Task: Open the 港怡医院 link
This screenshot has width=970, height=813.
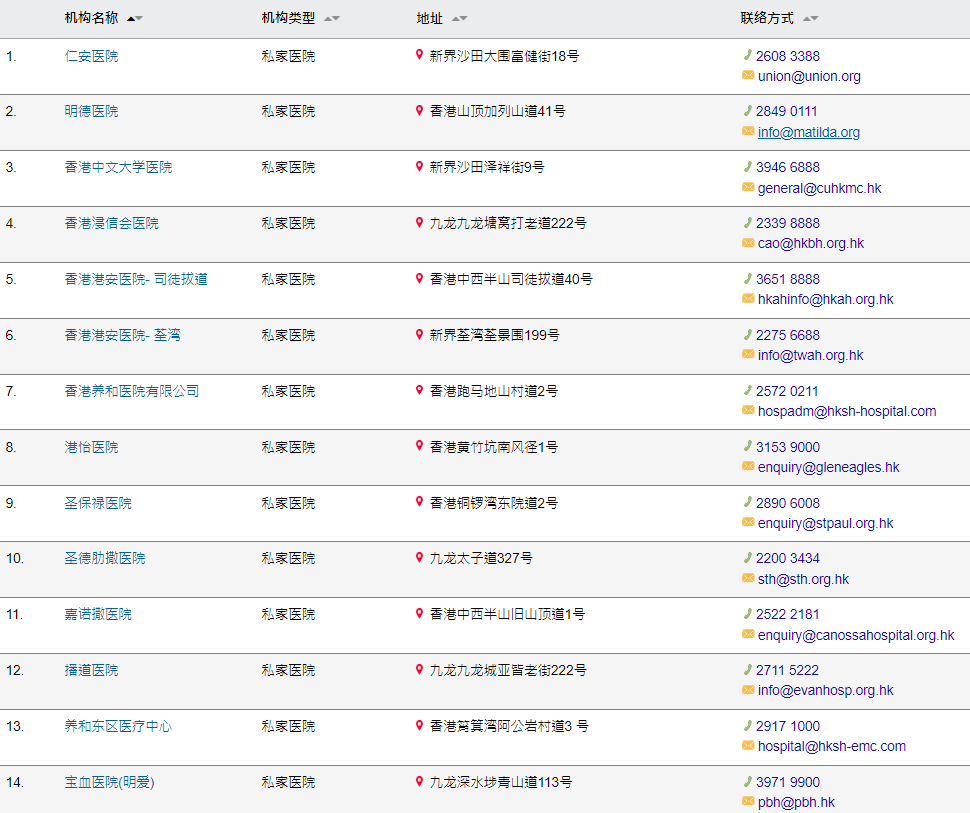Action: pyautogui.click(x=92, y=447)
